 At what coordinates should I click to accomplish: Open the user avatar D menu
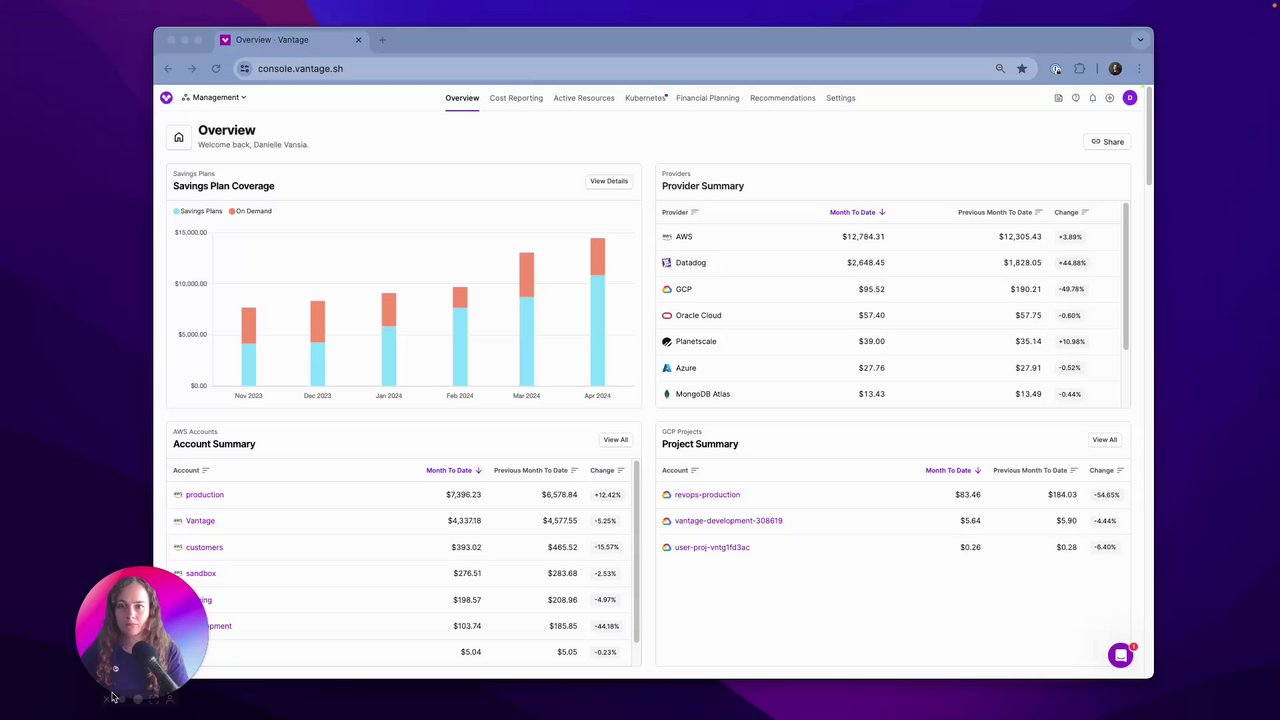pos(1129,97)
